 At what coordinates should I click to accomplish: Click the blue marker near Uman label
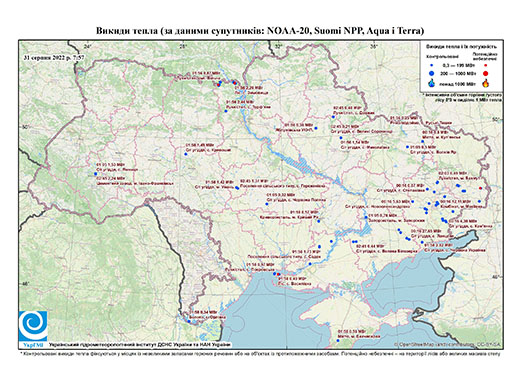point(237,188)
